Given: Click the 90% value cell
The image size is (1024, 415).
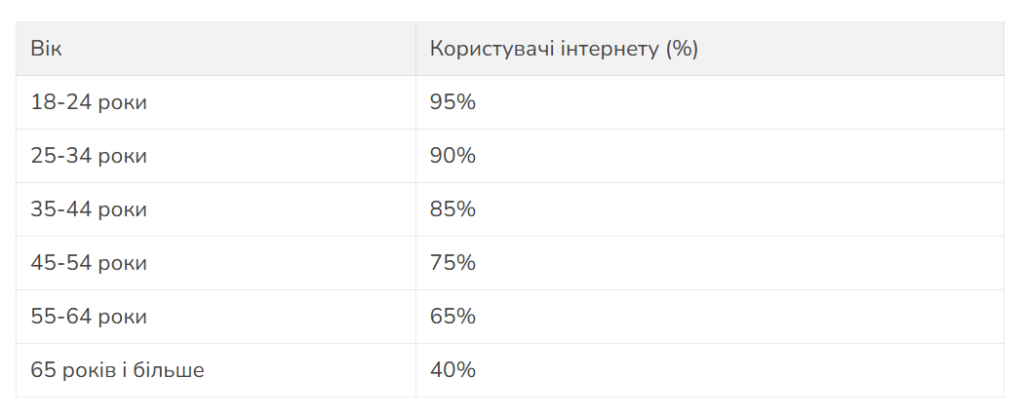Looking at the screenshot, I should click(710, 156).
